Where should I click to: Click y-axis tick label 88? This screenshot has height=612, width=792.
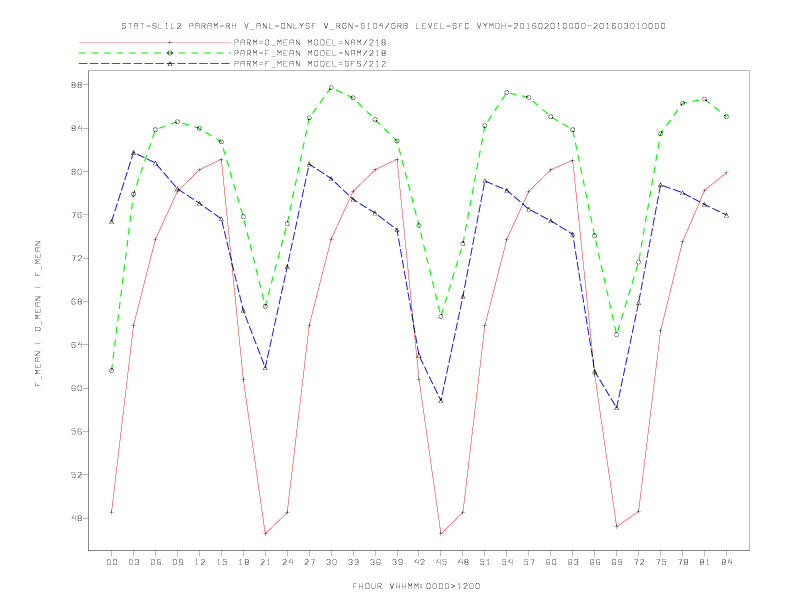click(76, 85)
